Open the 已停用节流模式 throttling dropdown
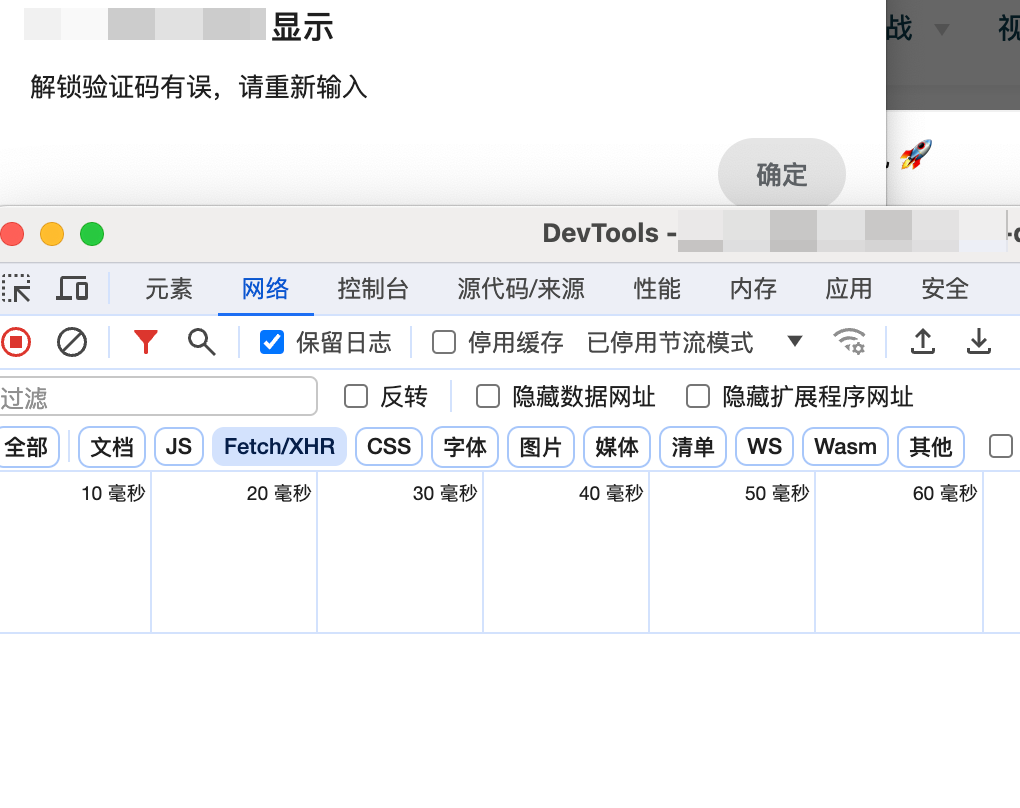This screenshot has width=1020, height=808. click(694, 343)
